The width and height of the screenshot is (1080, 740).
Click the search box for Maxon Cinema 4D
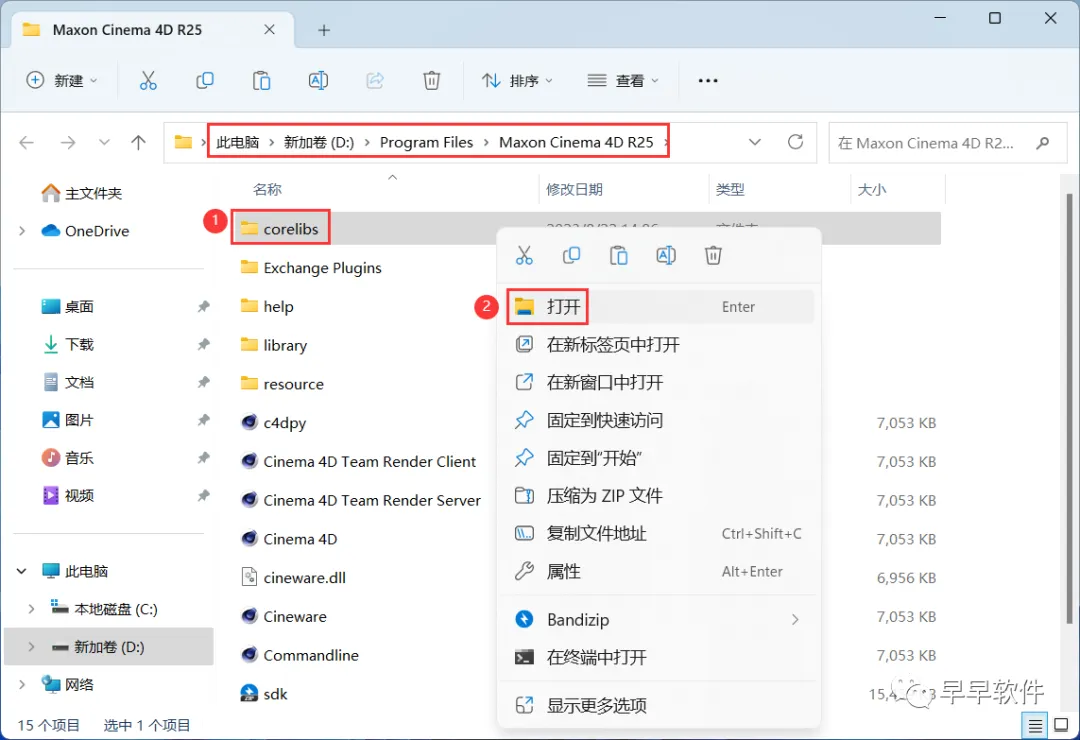tap(948, 143)
